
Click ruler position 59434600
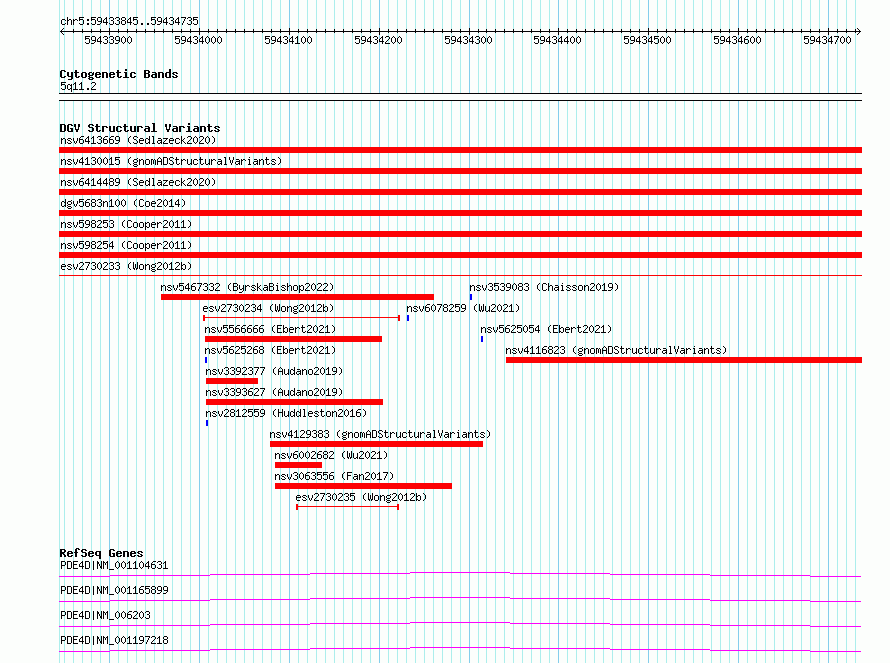tap(737, 40)
